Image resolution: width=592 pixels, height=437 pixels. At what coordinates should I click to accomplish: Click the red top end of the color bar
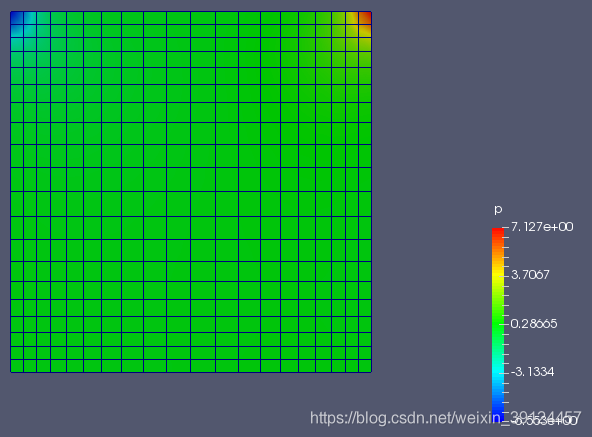498,232
